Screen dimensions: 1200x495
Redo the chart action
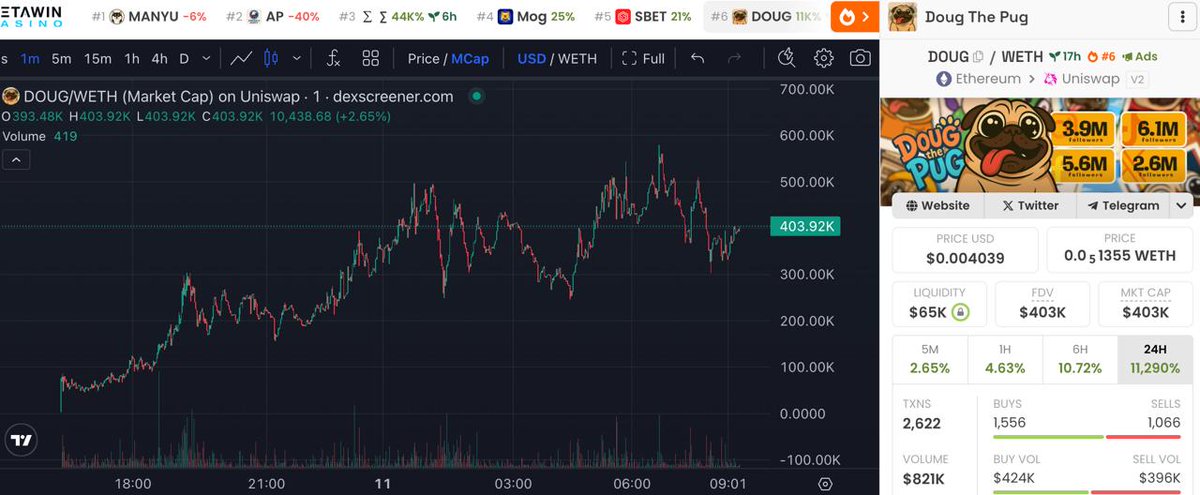[x=734, y=58]
